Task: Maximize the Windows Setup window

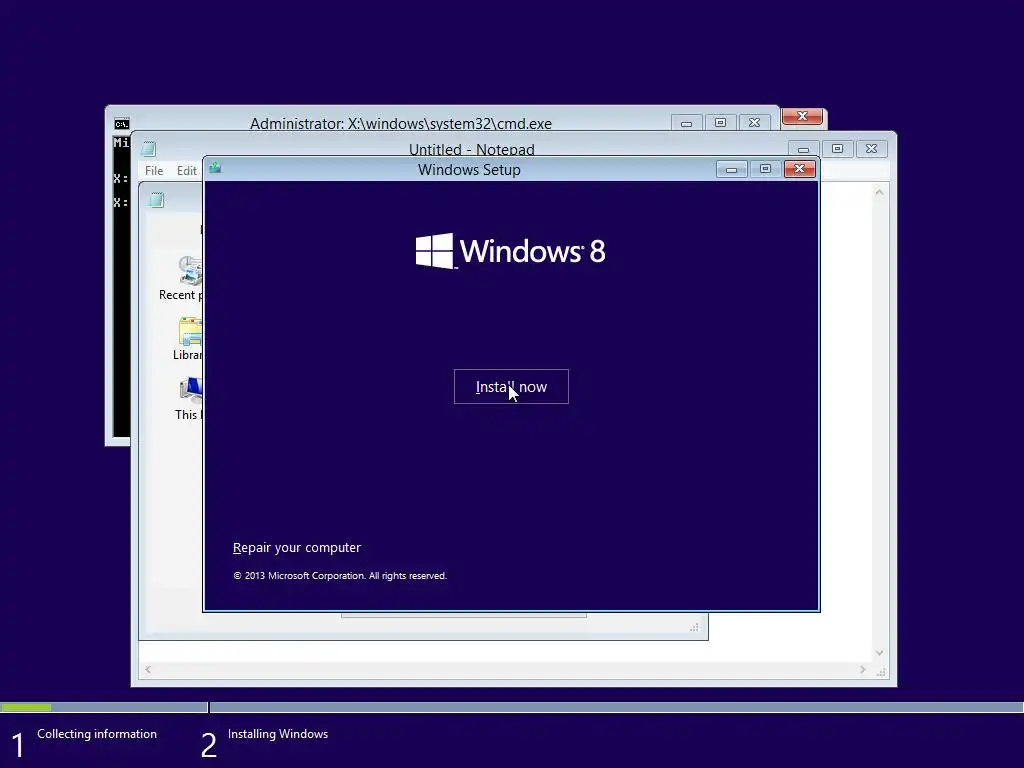Action: point(765,169)
